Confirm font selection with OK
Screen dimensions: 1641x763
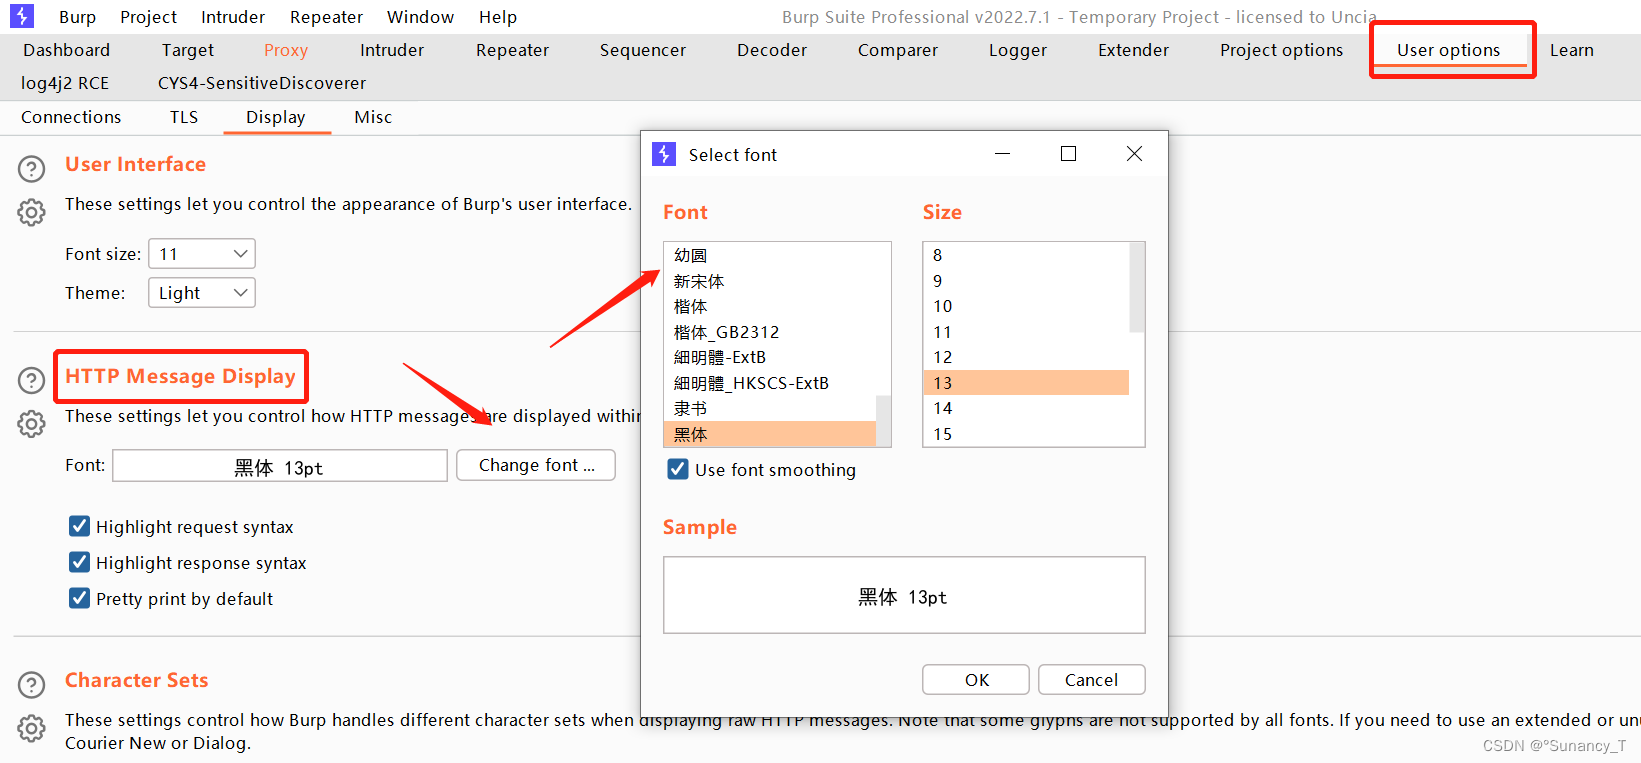tap(976, 680)
